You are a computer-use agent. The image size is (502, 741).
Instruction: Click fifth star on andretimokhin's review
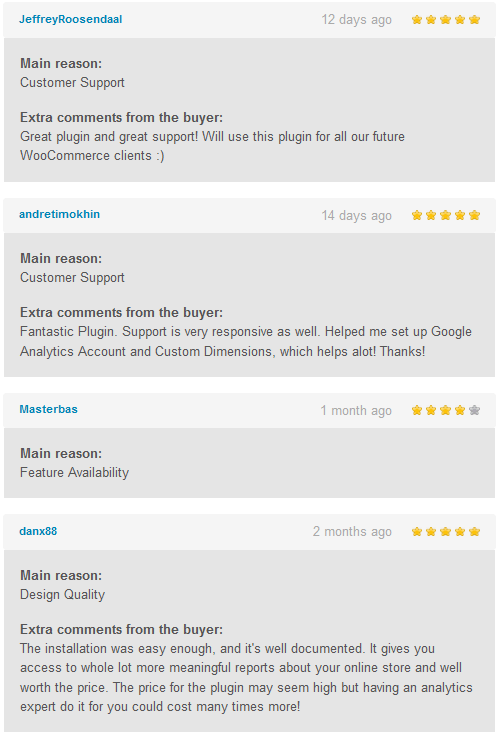pos(475,215)
